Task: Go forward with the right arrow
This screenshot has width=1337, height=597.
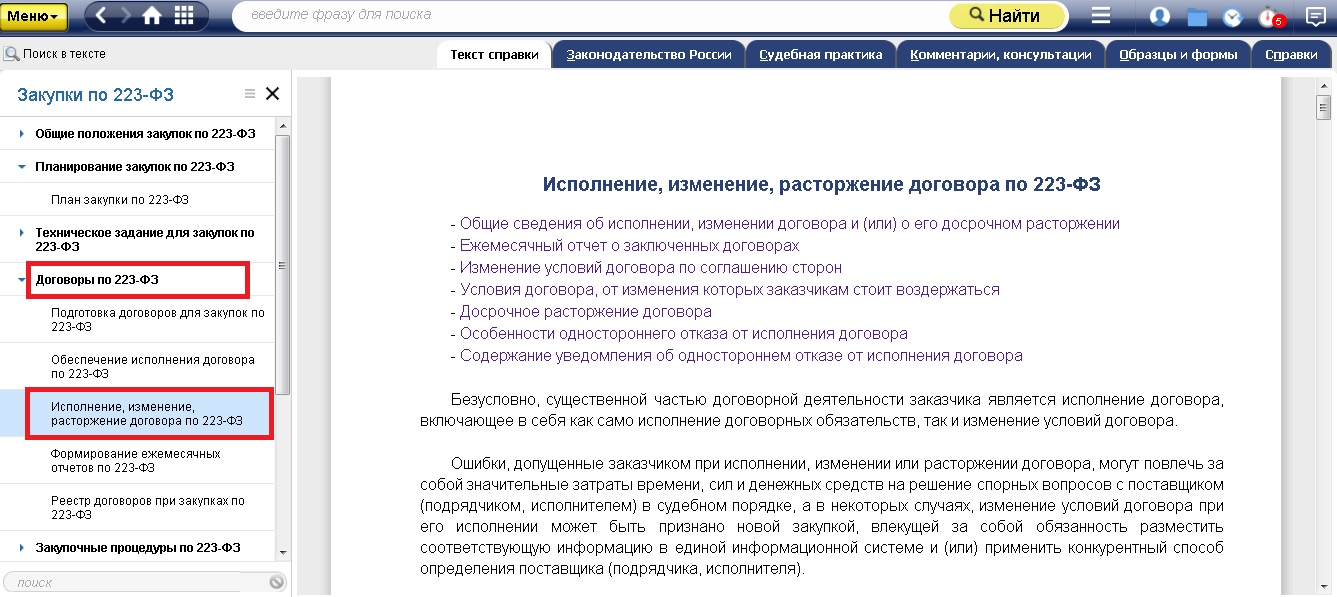Action: click(x=125, y=16)
